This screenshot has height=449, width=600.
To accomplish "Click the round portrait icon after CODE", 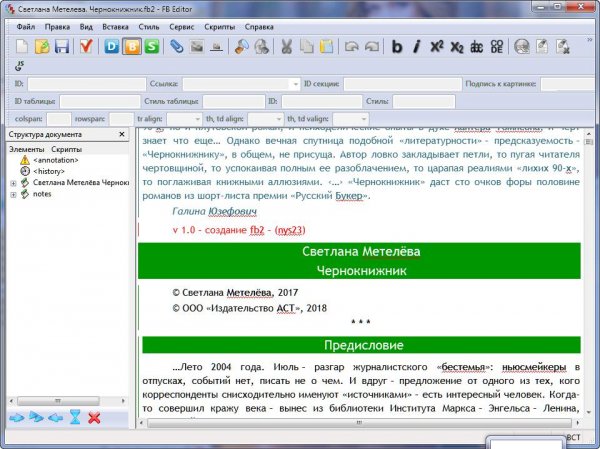I will click(522, 47).
